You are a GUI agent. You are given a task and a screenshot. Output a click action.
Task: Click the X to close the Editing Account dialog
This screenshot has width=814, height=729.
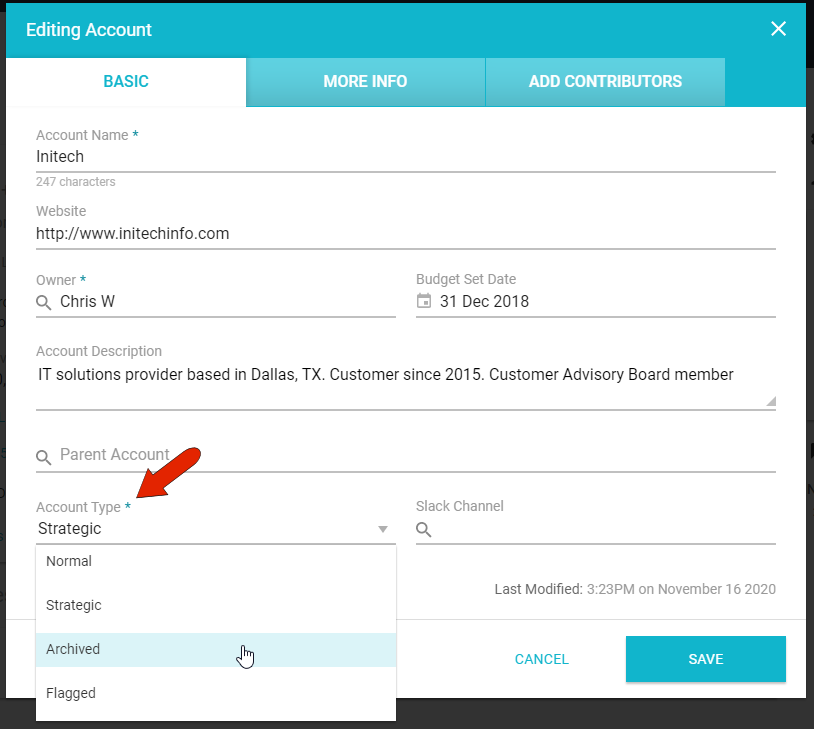click(778, 29)
